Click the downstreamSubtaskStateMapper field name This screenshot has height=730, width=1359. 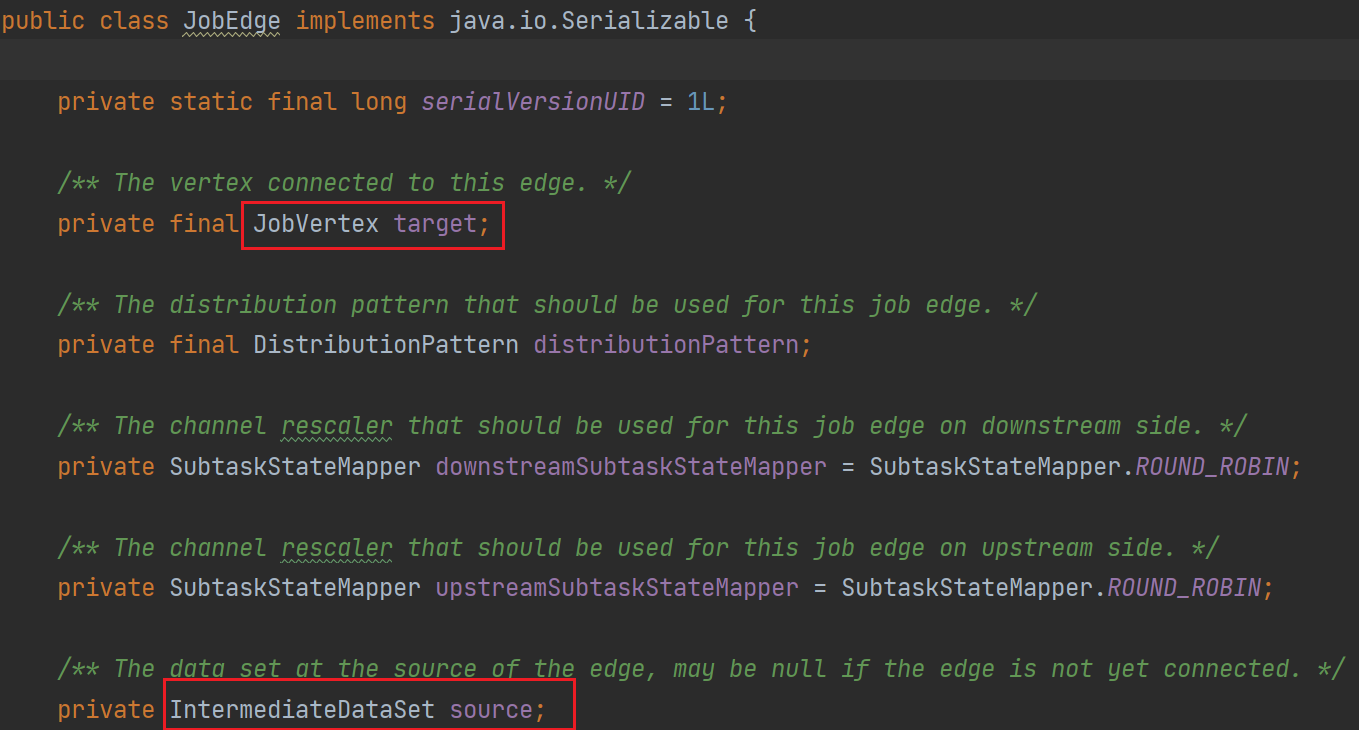(x=631, y=467)
